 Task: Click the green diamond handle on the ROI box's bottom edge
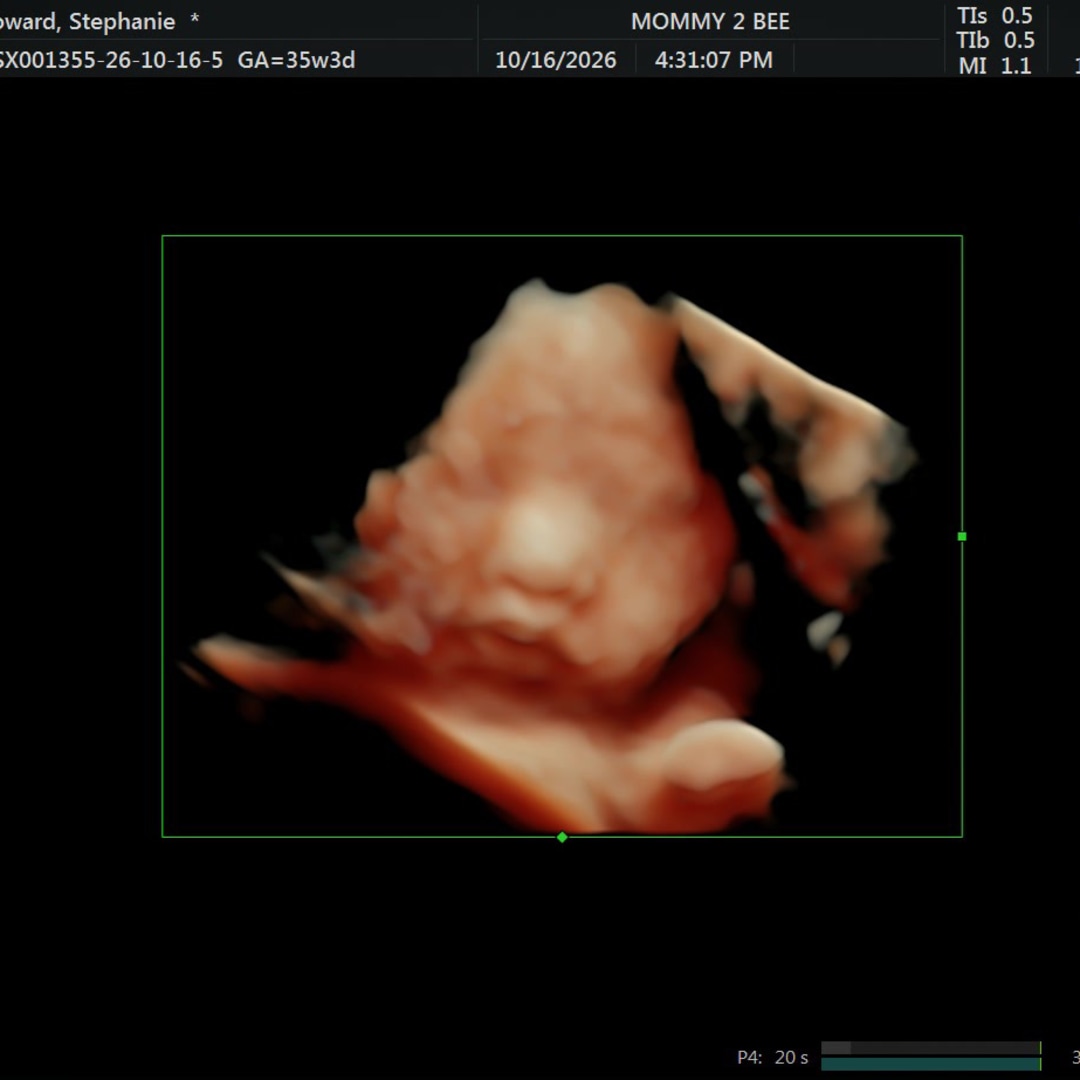pos(562,837)
